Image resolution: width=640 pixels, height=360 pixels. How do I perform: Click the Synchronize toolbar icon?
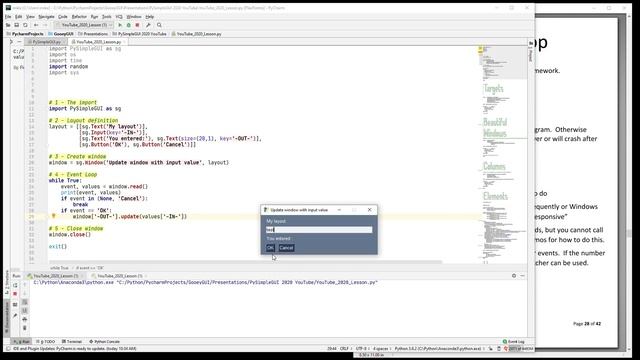(x=25, y=25)
